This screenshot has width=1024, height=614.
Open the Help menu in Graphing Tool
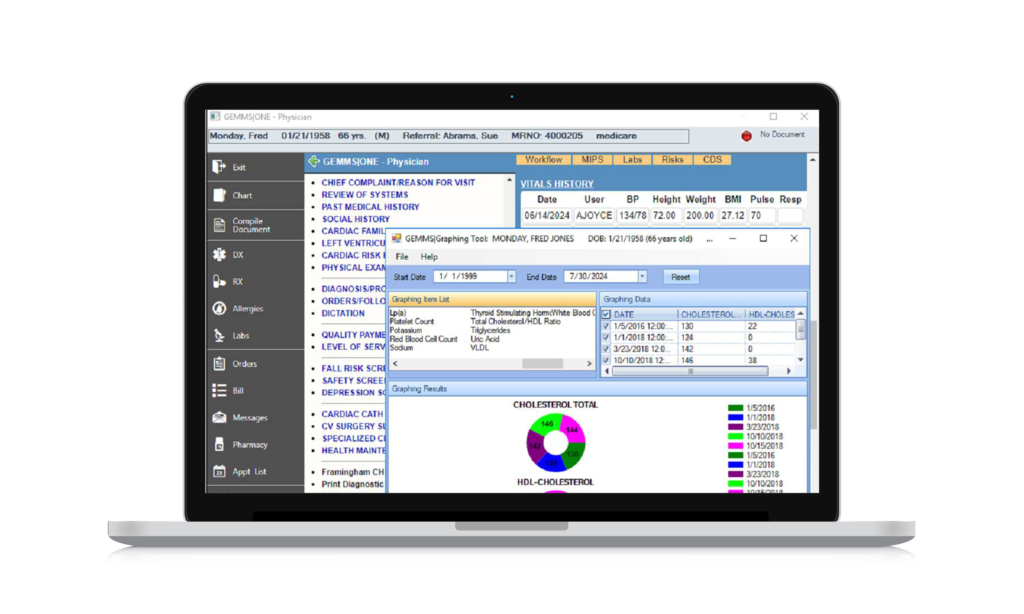tap(429, 257)
